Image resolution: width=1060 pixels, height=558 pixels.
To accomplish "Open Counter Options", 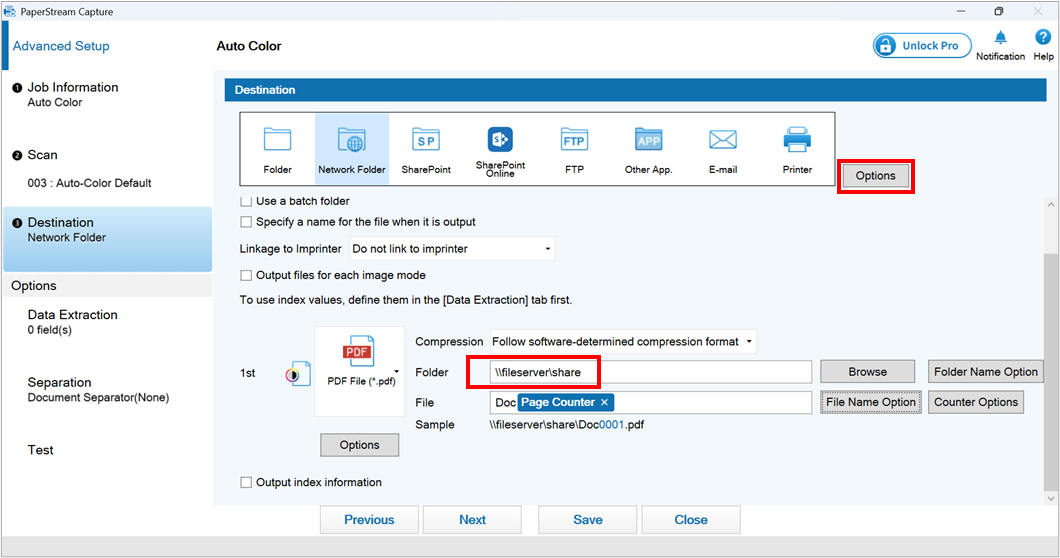I will (975, 402).
